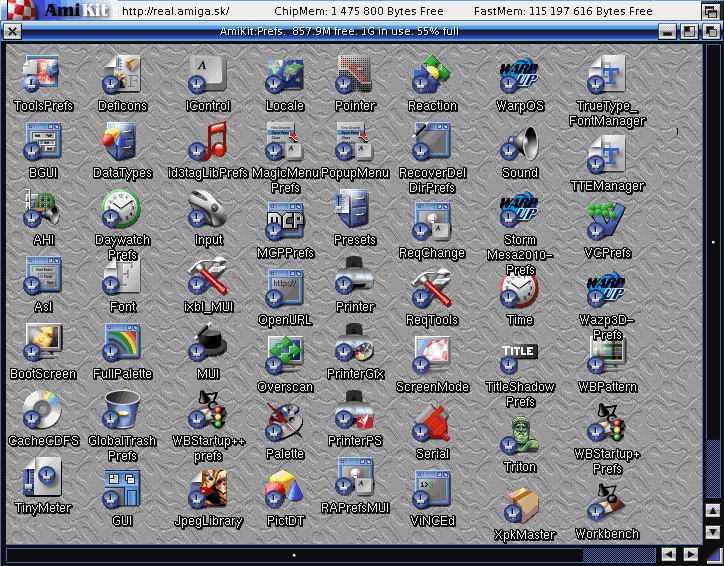Open WBStartup+ Prefs traffic light icon
The height and width of the screenshot is (566, 724).
(607, 422)
